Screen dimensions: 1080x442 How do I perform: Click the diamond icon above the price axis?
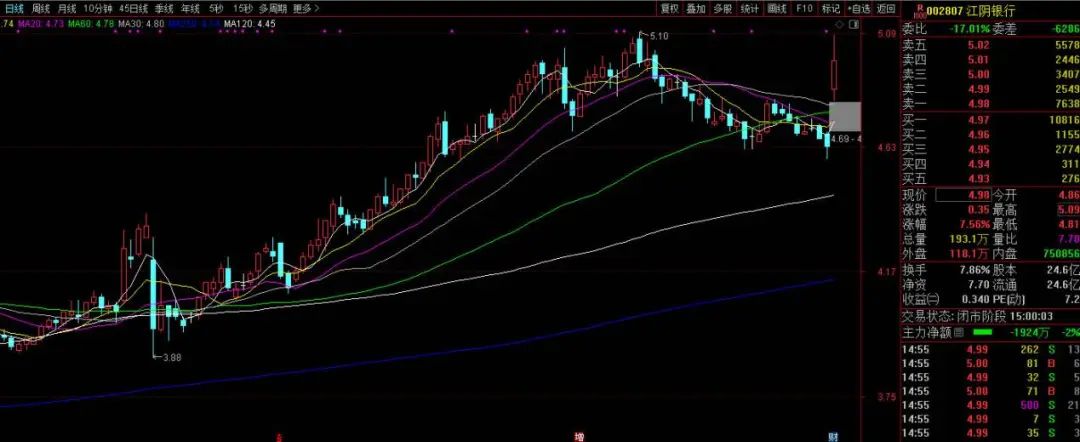839,24
